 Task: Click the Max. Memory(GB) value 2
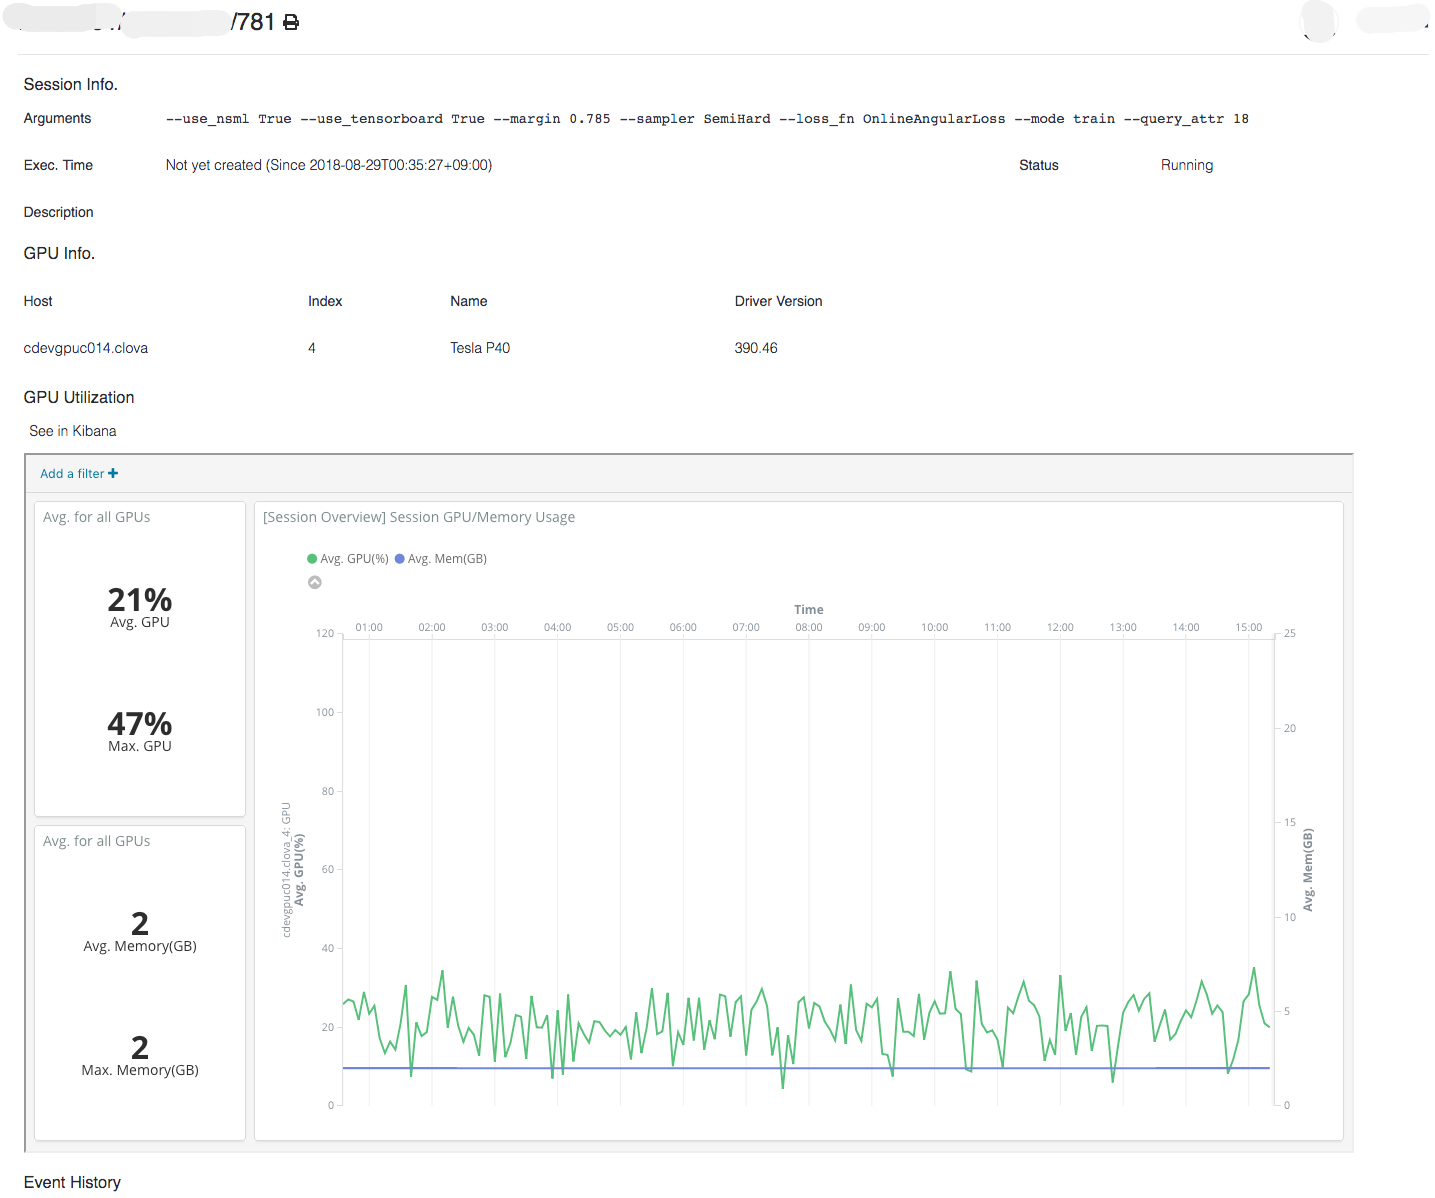click(x=140, y=1047)
